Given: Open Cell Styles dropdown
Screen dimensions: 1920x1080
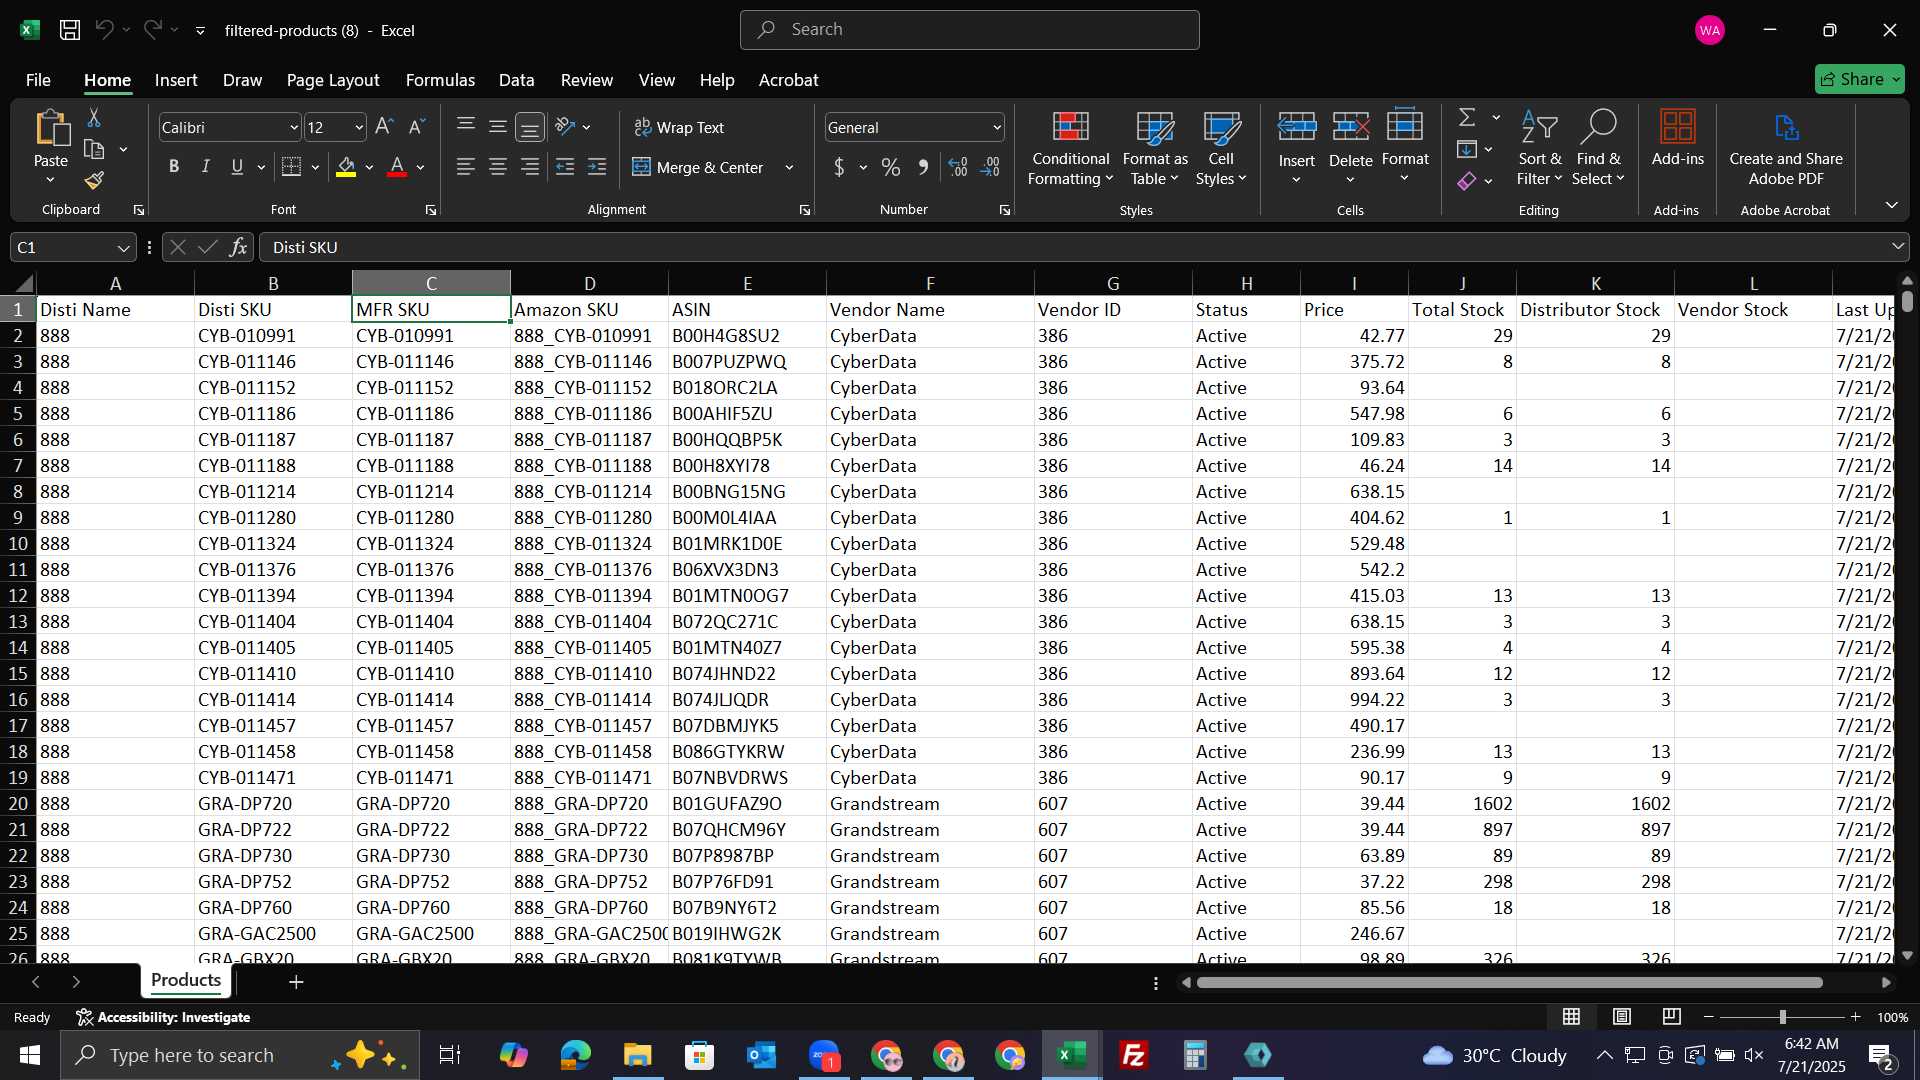Looking at the screenshot, I should tap(1221, 148).
